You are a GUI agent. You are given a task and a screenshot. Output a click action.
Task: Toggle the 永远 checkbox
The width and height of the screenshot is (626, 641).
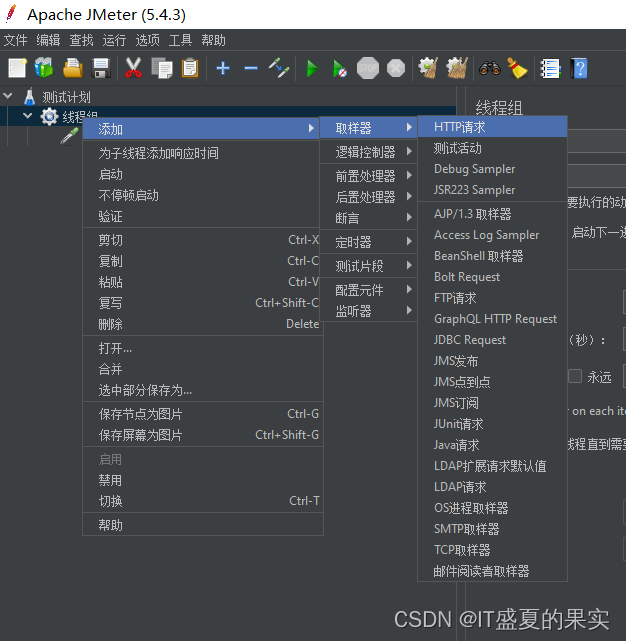coord(575,376)
